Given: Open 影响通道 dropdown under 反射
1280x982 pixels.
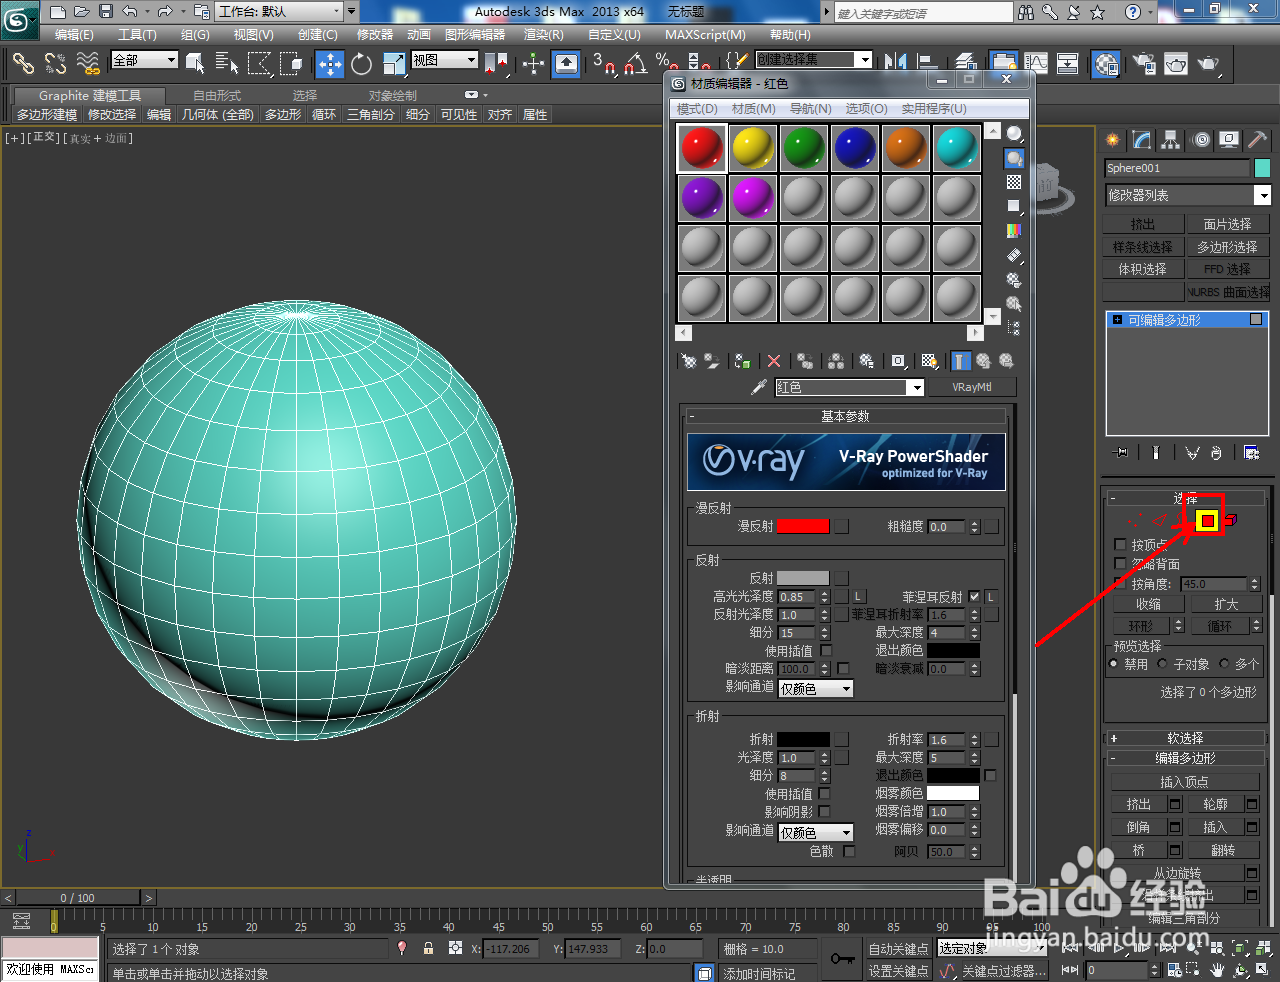Looking at the screenshot, I should 815,689.
